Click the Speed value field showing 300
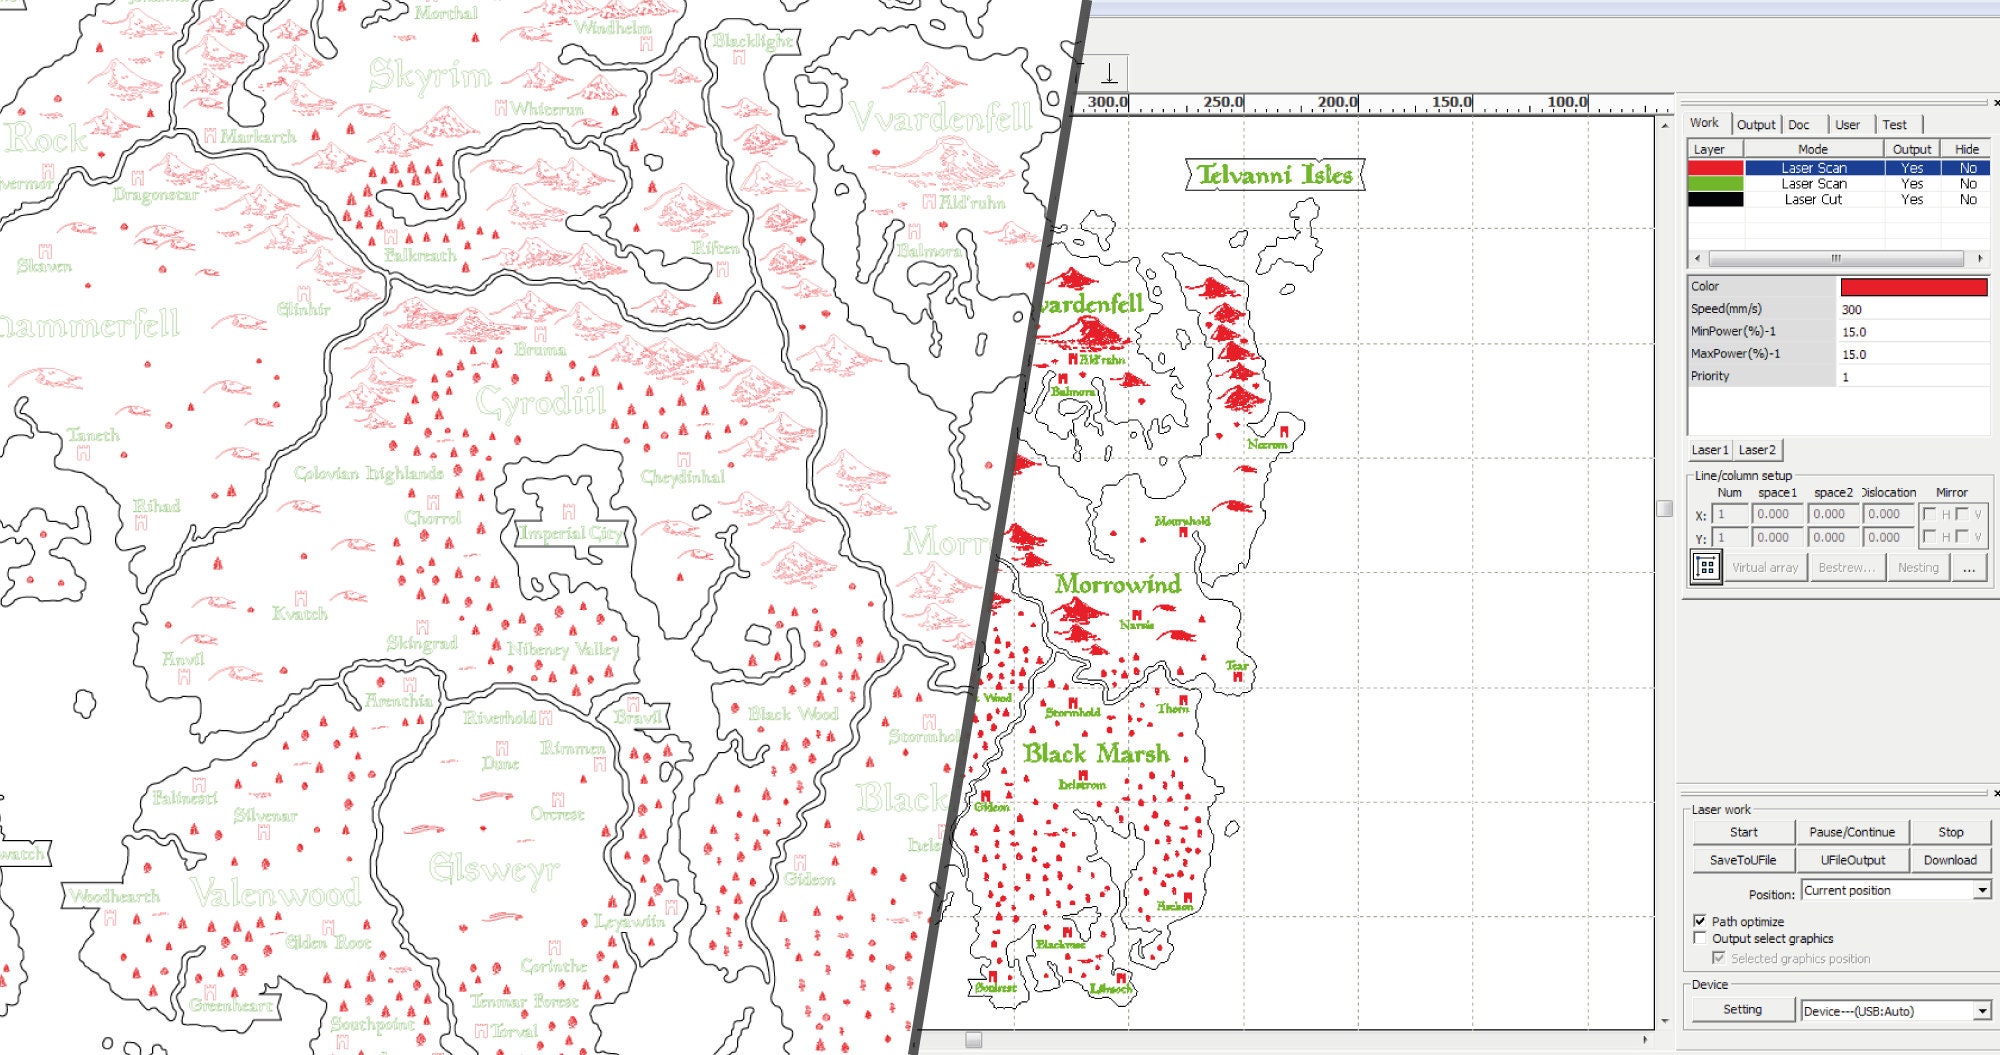This screenshot has height=1055, width=2000. coord(1914,310)
